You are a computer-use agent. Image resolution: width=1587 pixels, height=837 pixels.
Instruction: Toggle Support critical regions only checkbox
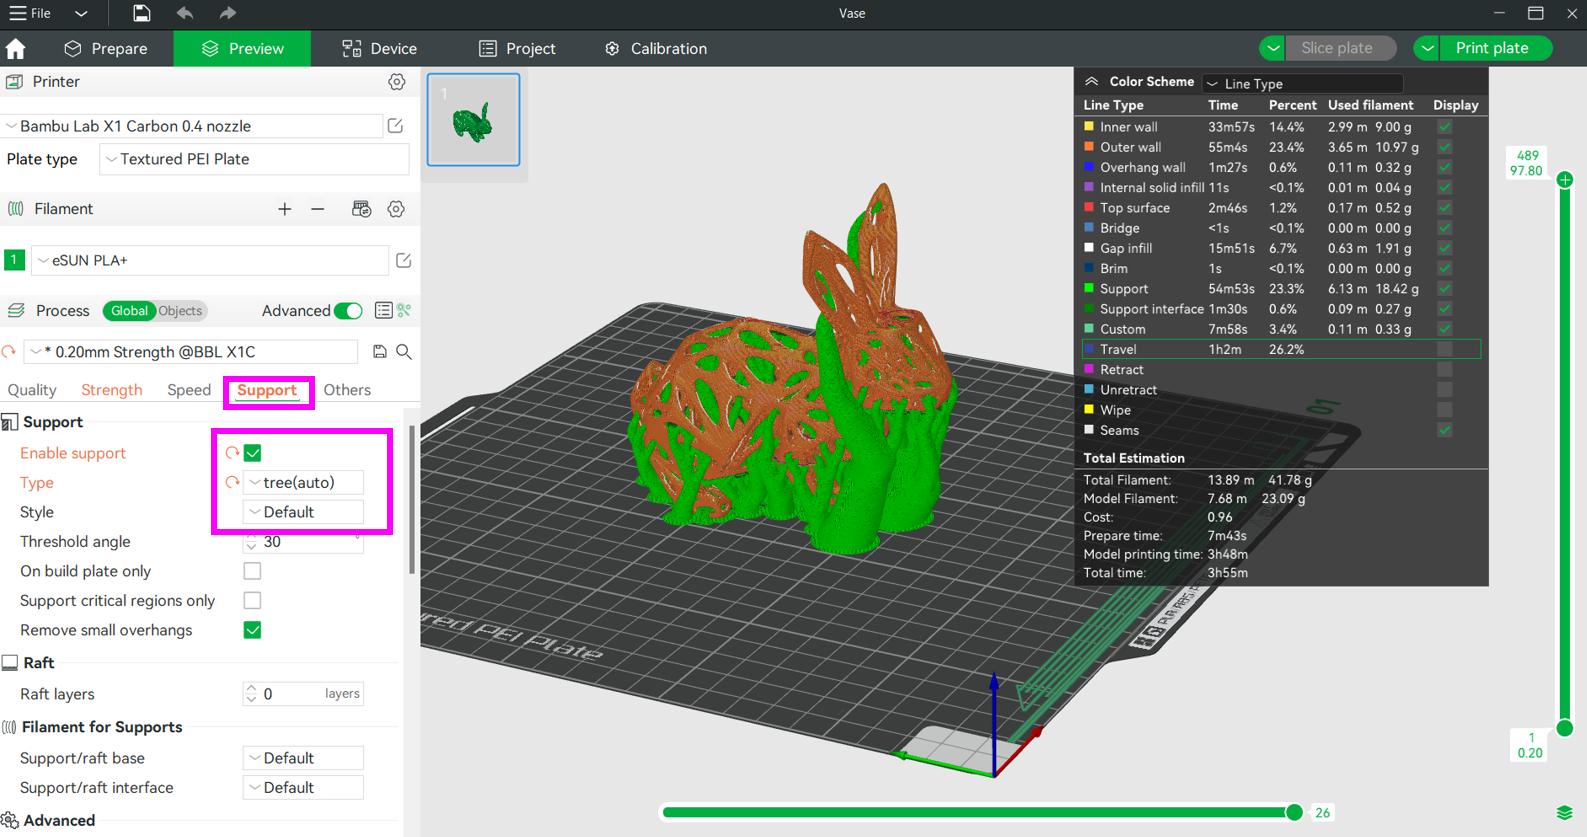pos(253,601)
